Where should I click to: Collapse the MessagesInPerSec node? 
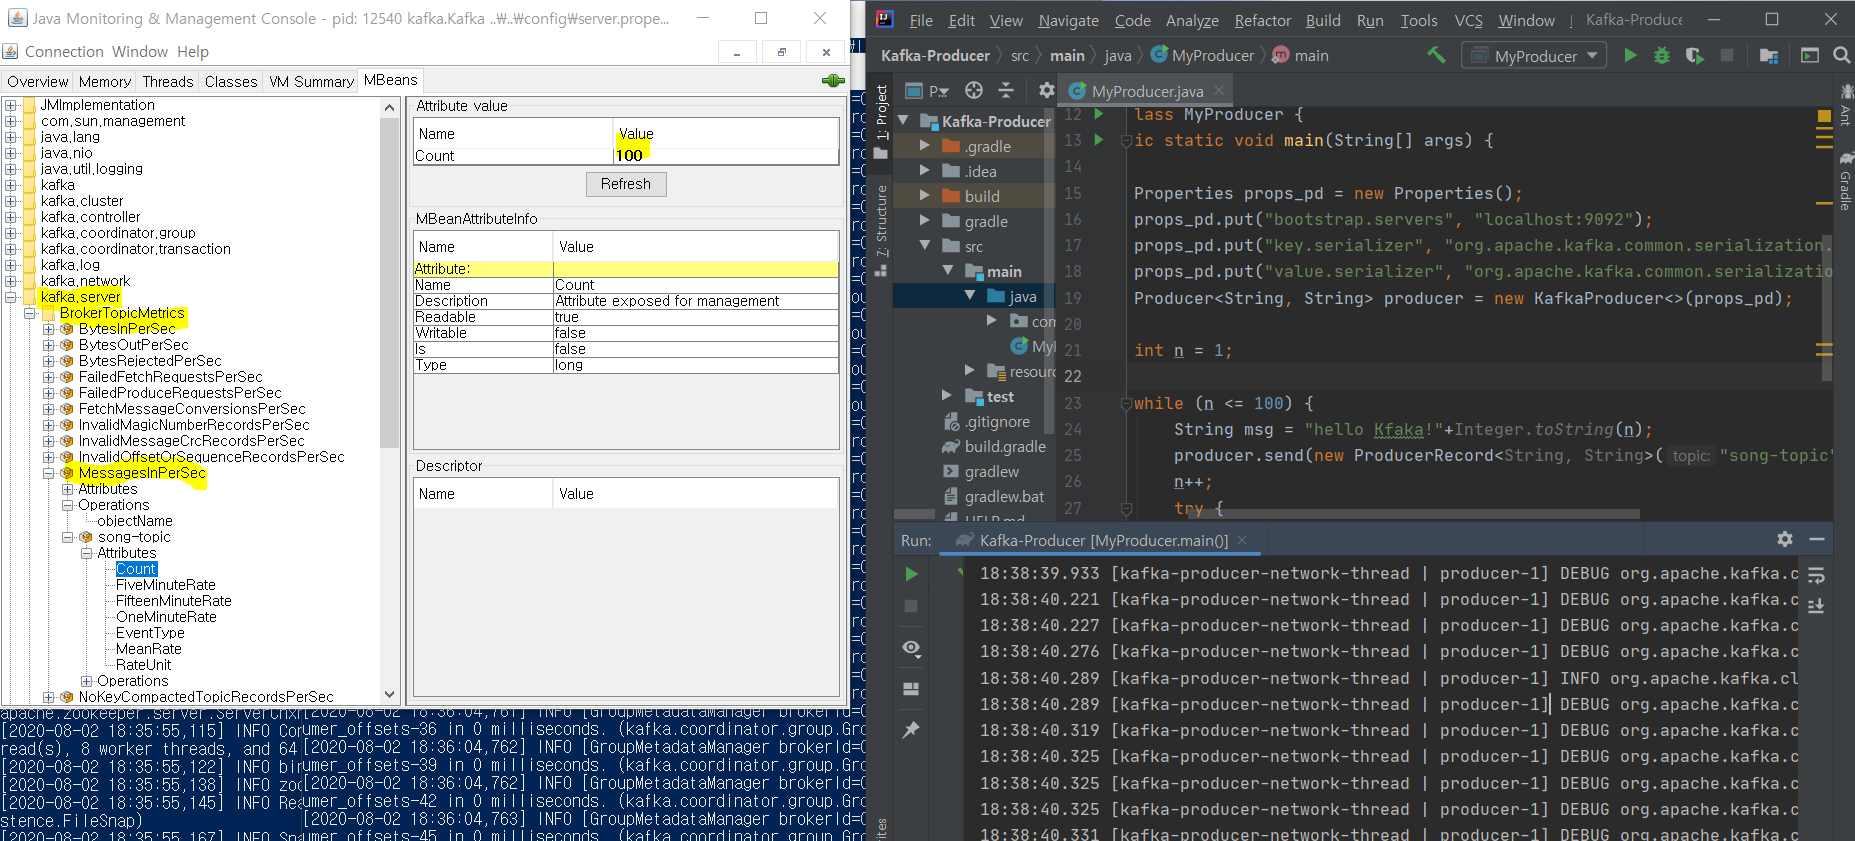[48, 473]
